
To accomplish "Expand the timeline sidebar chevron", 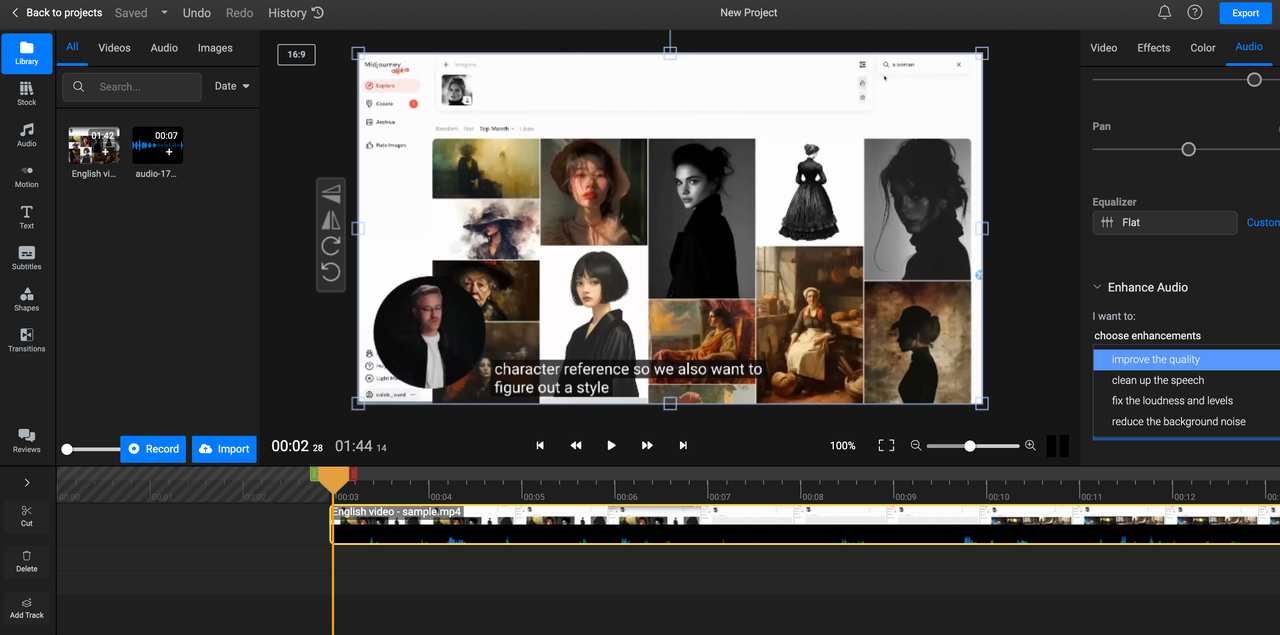I will click(x=27, y=483).
